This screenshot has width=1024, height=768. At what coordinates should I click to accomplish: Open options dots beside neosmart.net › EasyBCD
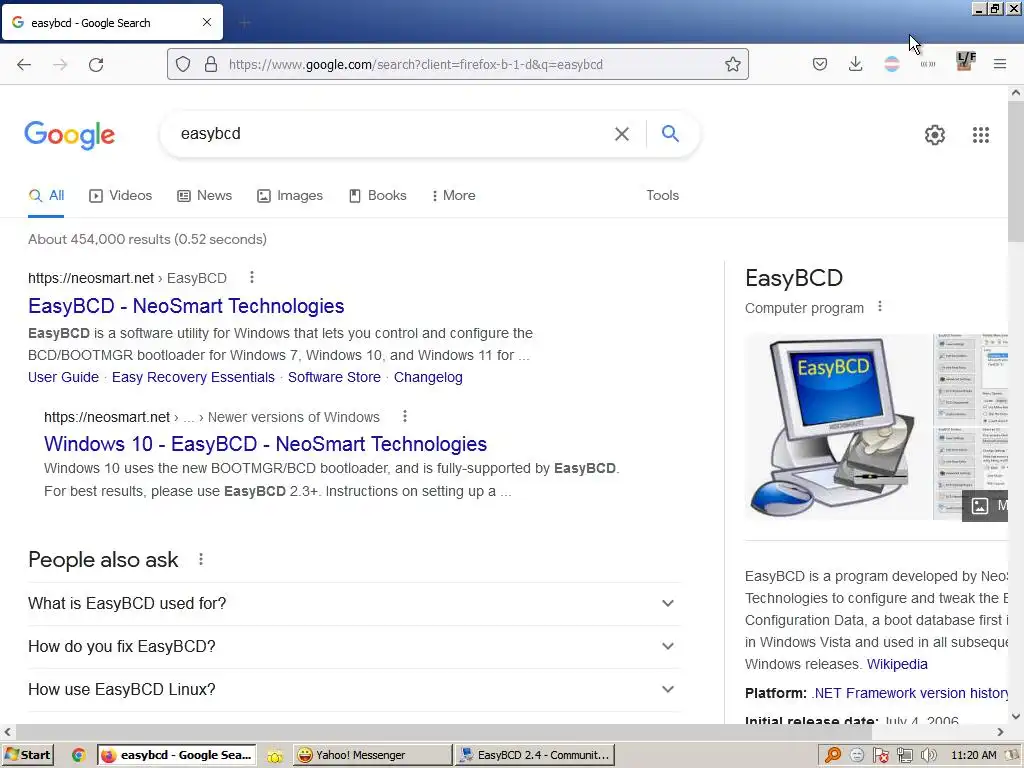point(251,278)
